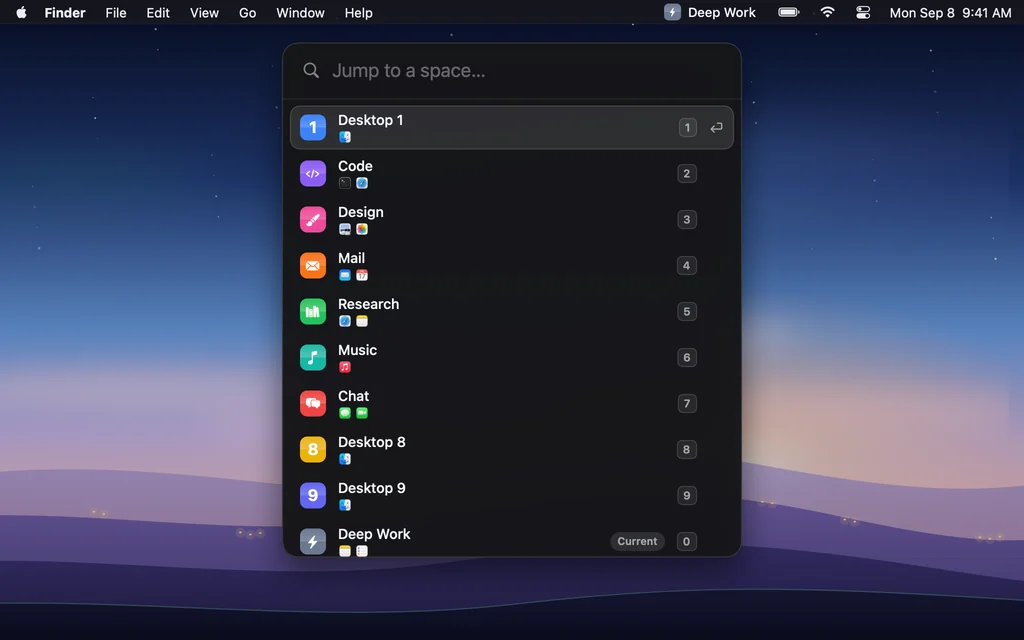Click the Deep Work label in menu bar
The width and height of the screenshot is (1024, 640).
pyautogui.click(x=722, y=12)
